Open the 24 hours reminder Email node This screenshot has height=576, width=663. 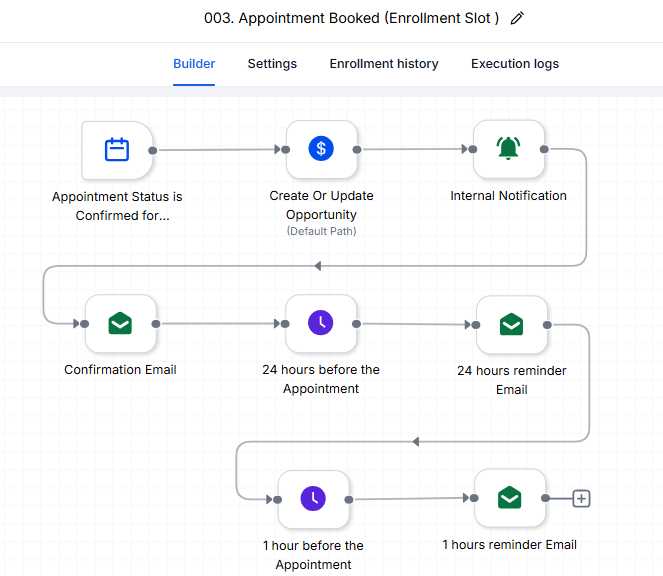[512, 324]
